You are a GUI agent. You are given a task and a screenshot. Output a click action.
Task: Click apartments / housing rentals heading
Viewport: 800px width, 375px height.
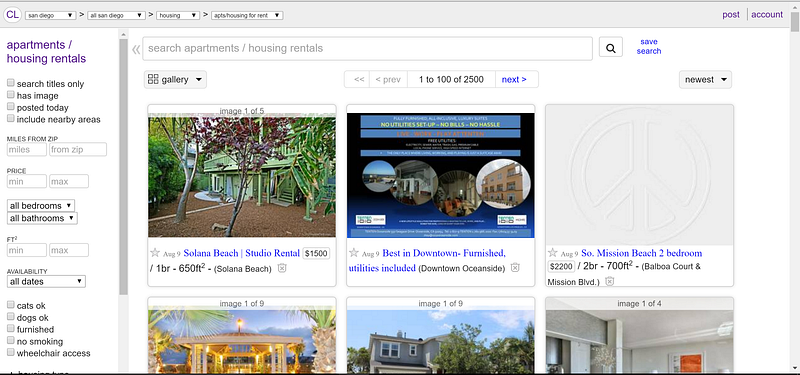click(x=46, y=52)
